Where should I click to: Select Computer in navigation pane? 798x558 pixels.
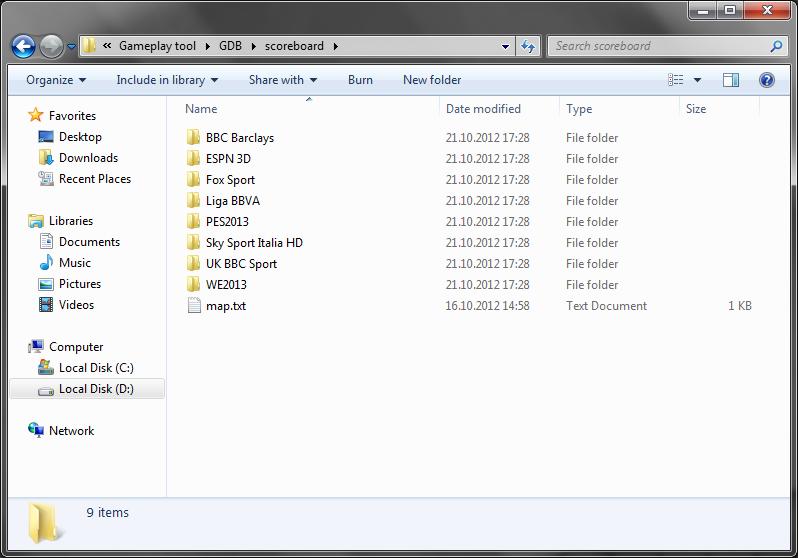76,347
